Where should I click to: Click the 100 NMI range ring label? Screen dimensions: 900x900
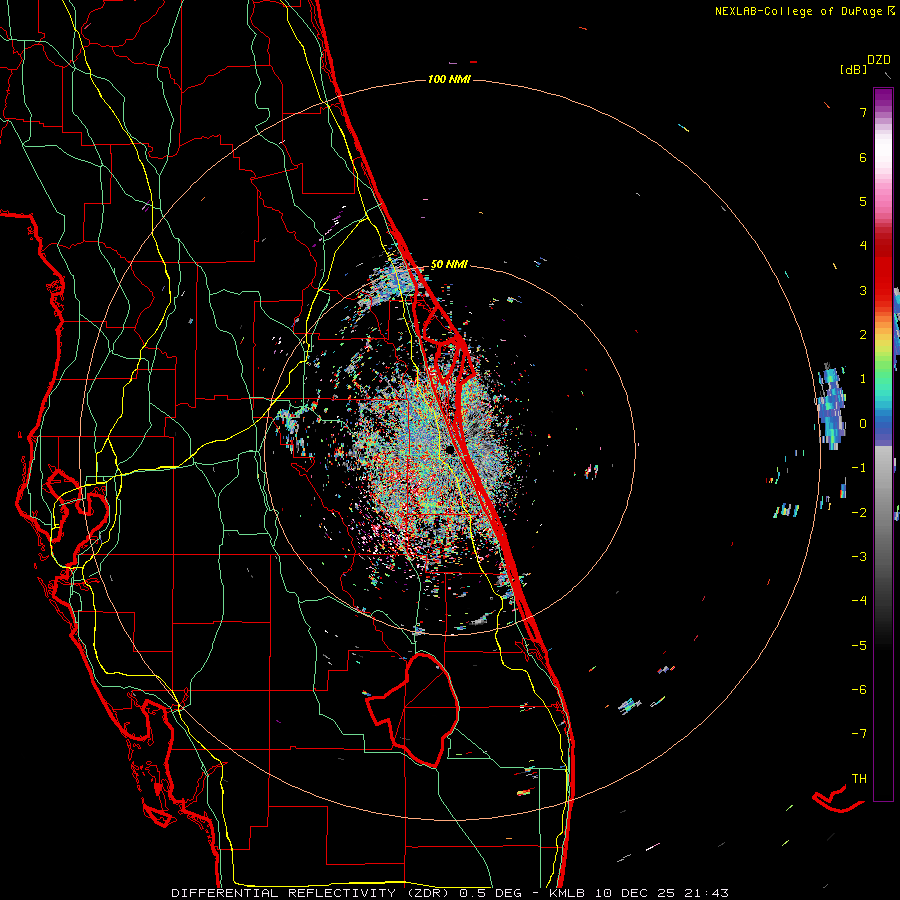click(x=449, y=79)
